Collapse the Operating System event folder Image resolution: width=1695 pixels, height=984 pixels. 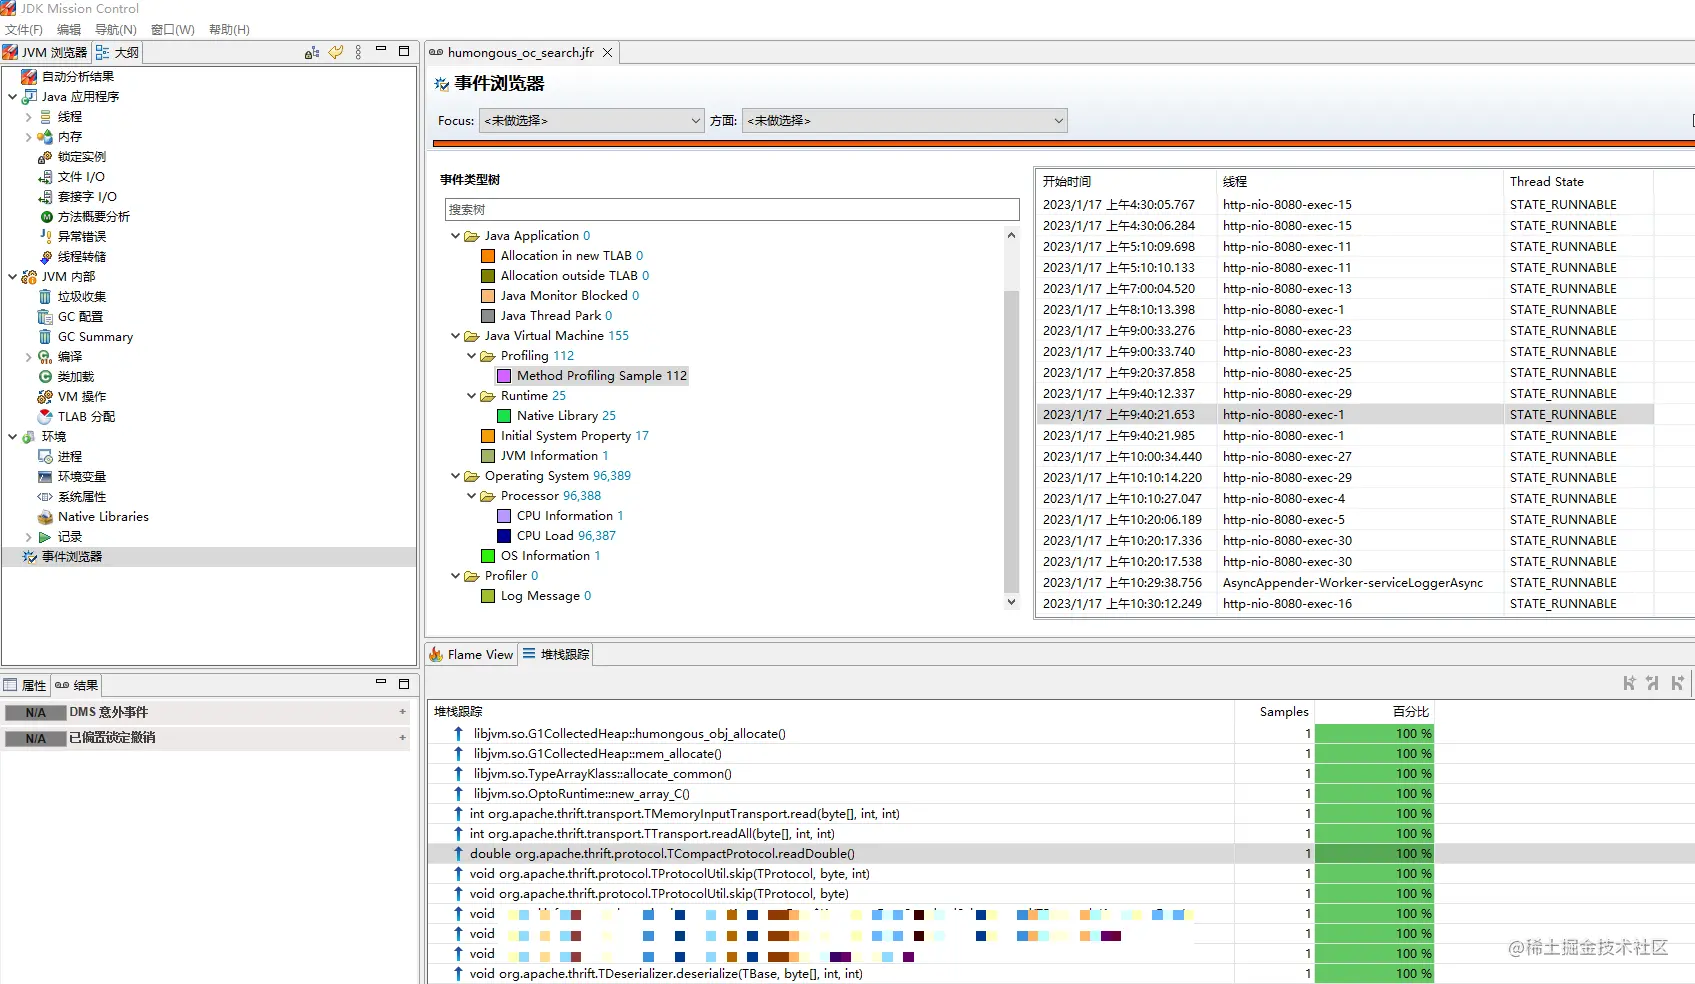click(456, 476)
